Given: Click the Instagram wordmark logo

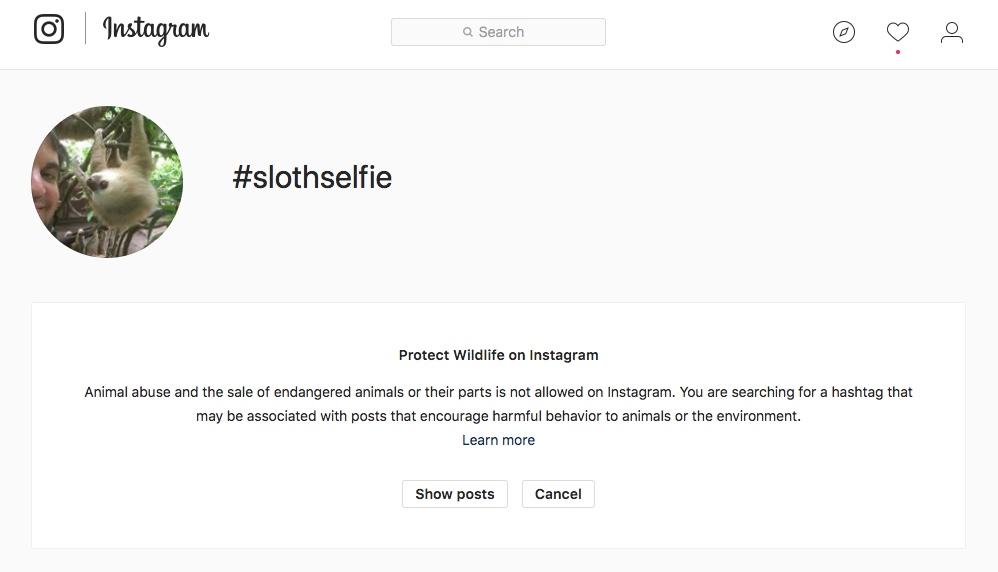Looking at the screenshot, I should click(156, 30).
